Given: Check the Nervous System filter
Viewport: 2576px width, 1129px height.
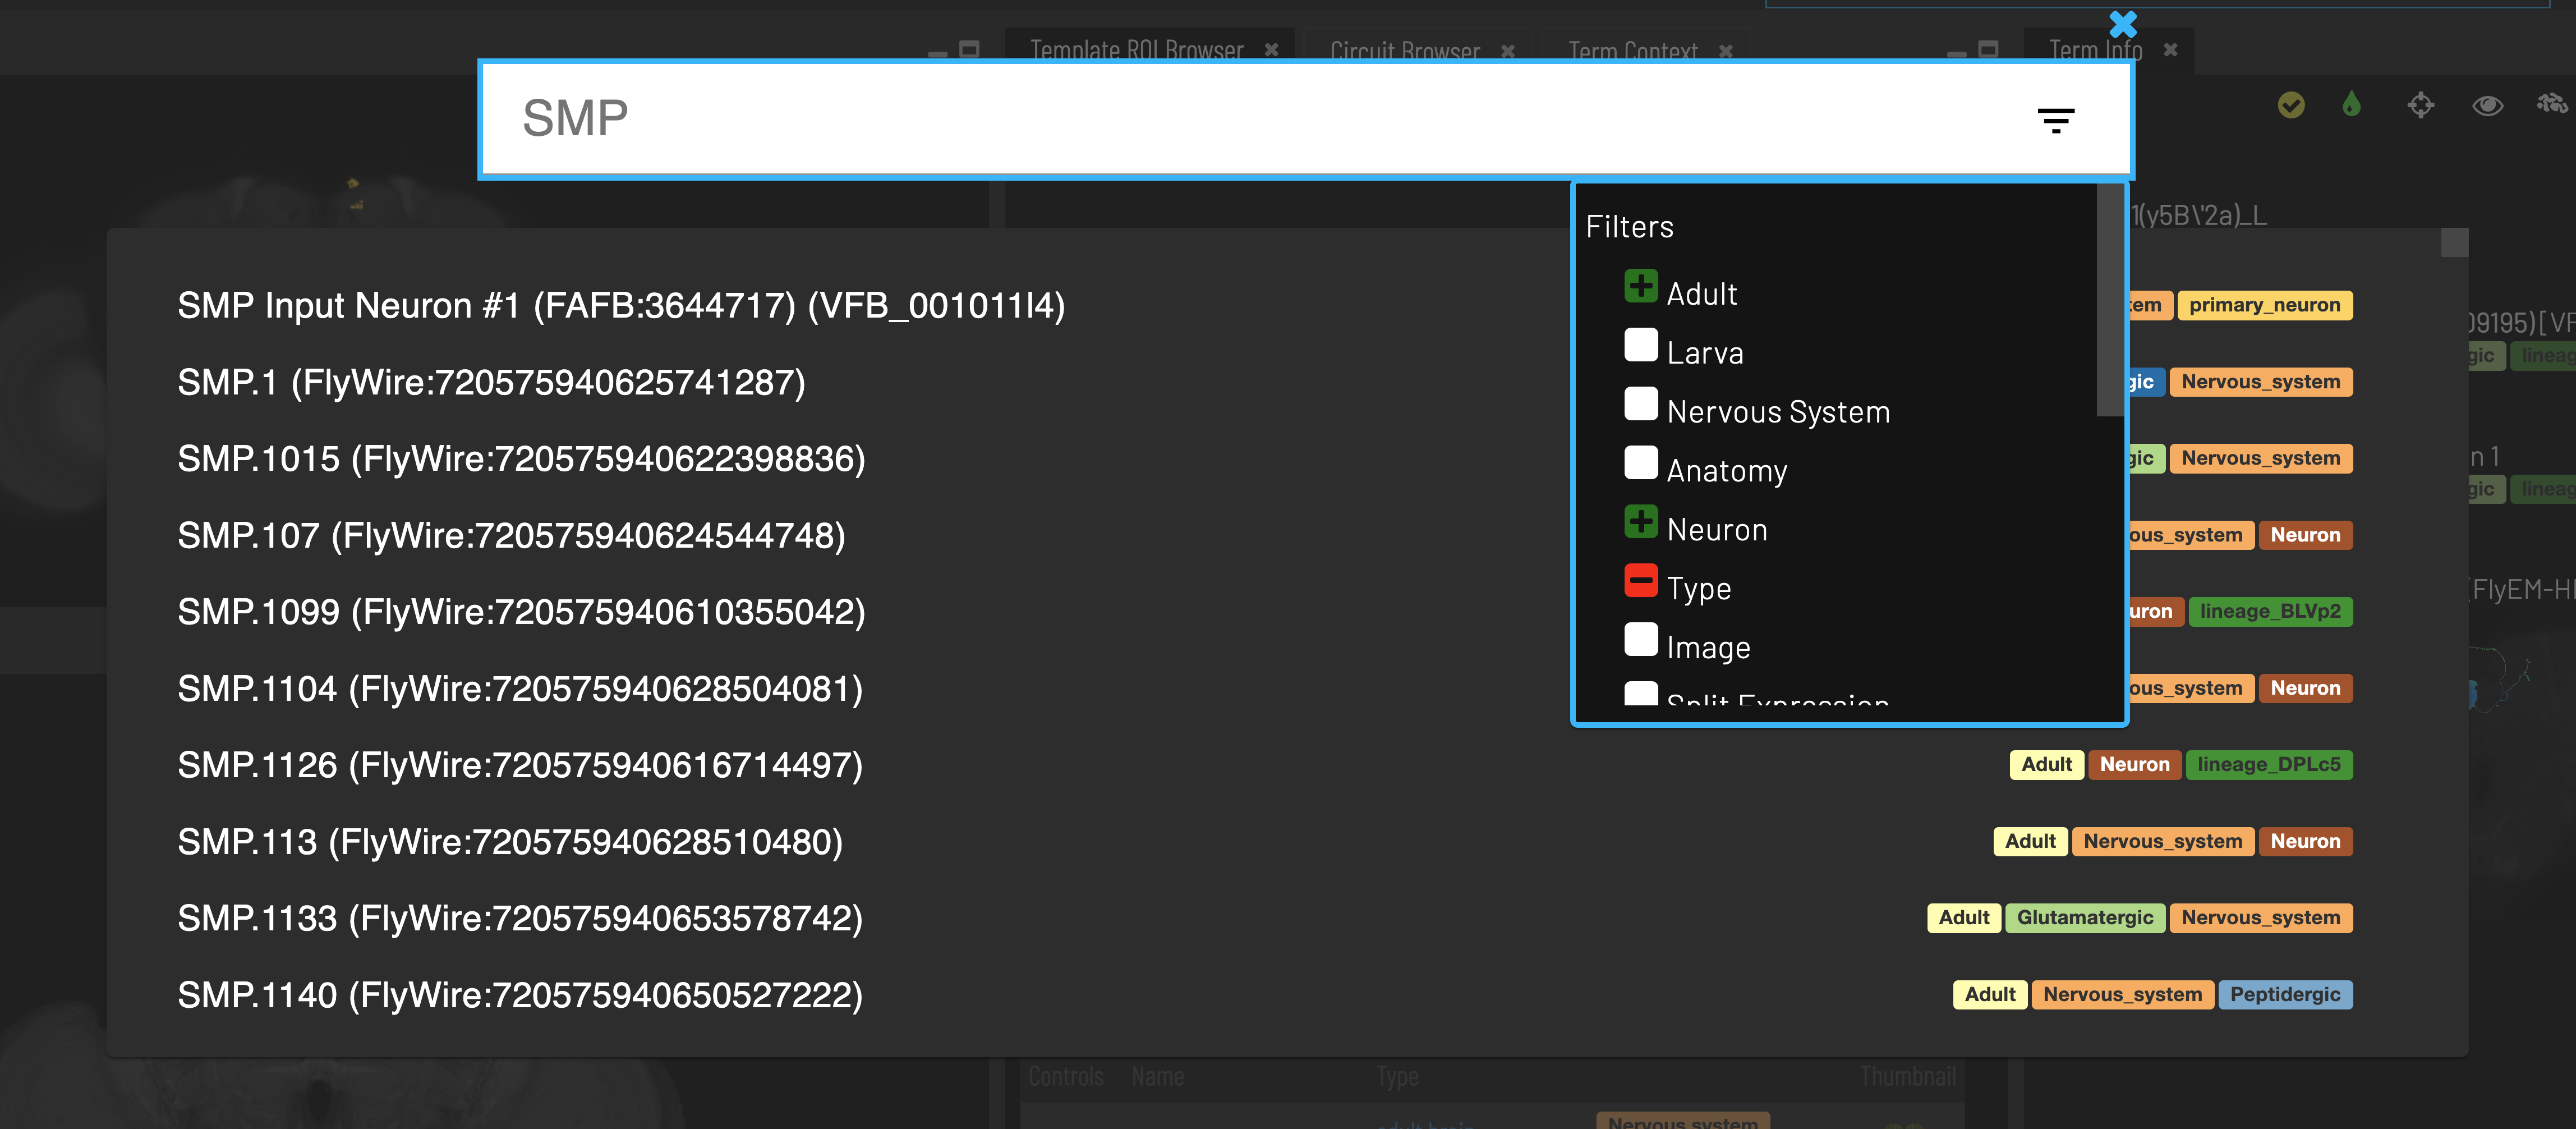Looking at the screenshot, I should click(1641, 403).
